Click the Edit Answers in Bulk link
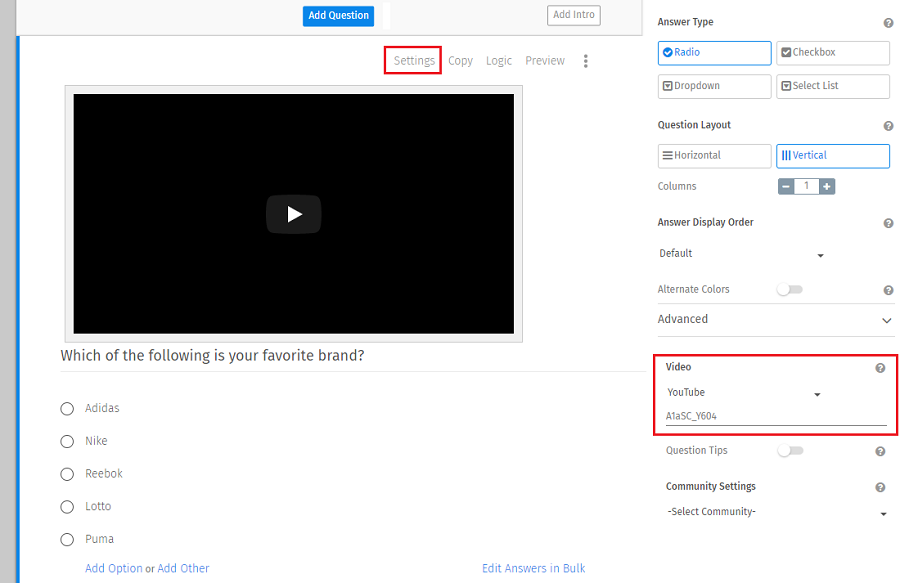Screen dimensions: 900x583 point(533,568)
